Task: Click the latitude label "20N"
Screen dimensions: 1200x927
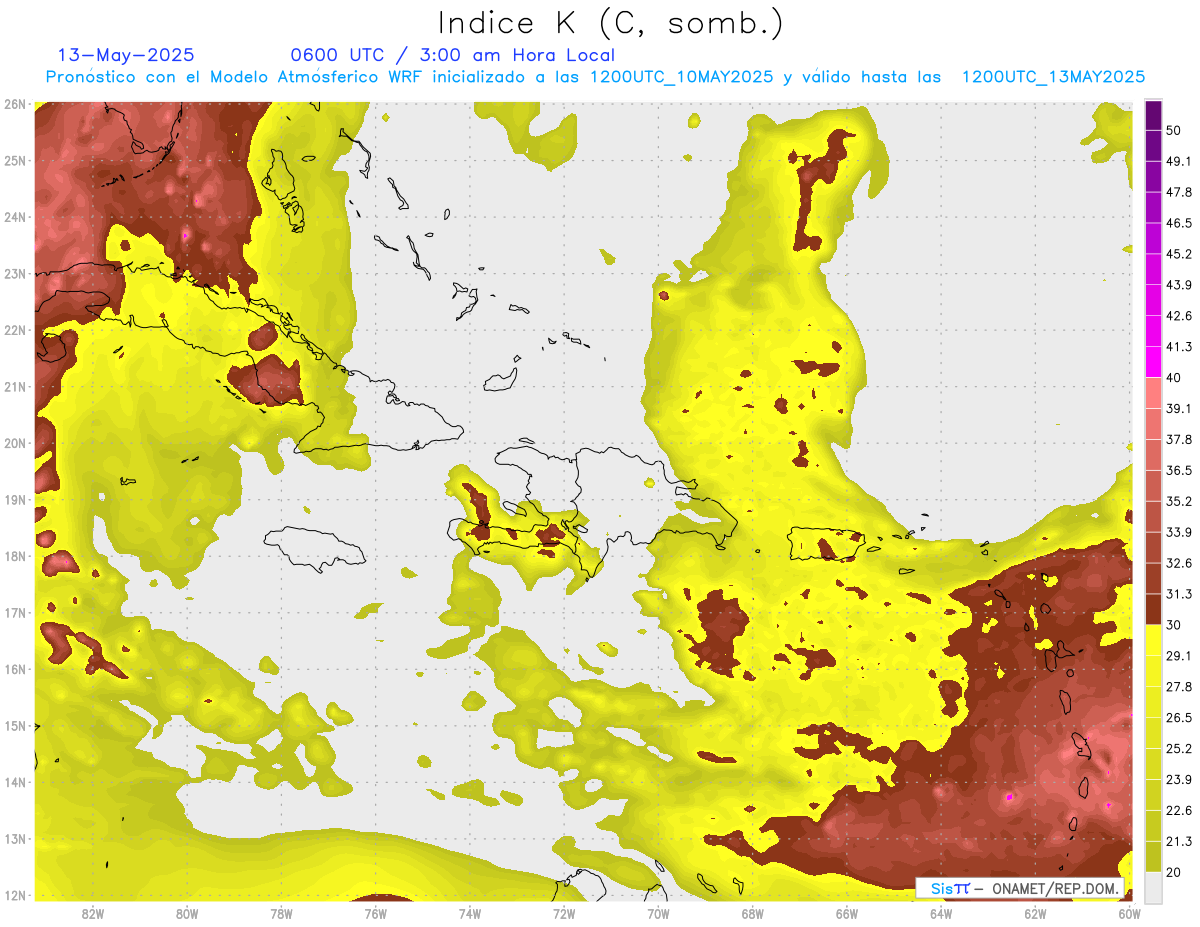Action: click(15, 443)
